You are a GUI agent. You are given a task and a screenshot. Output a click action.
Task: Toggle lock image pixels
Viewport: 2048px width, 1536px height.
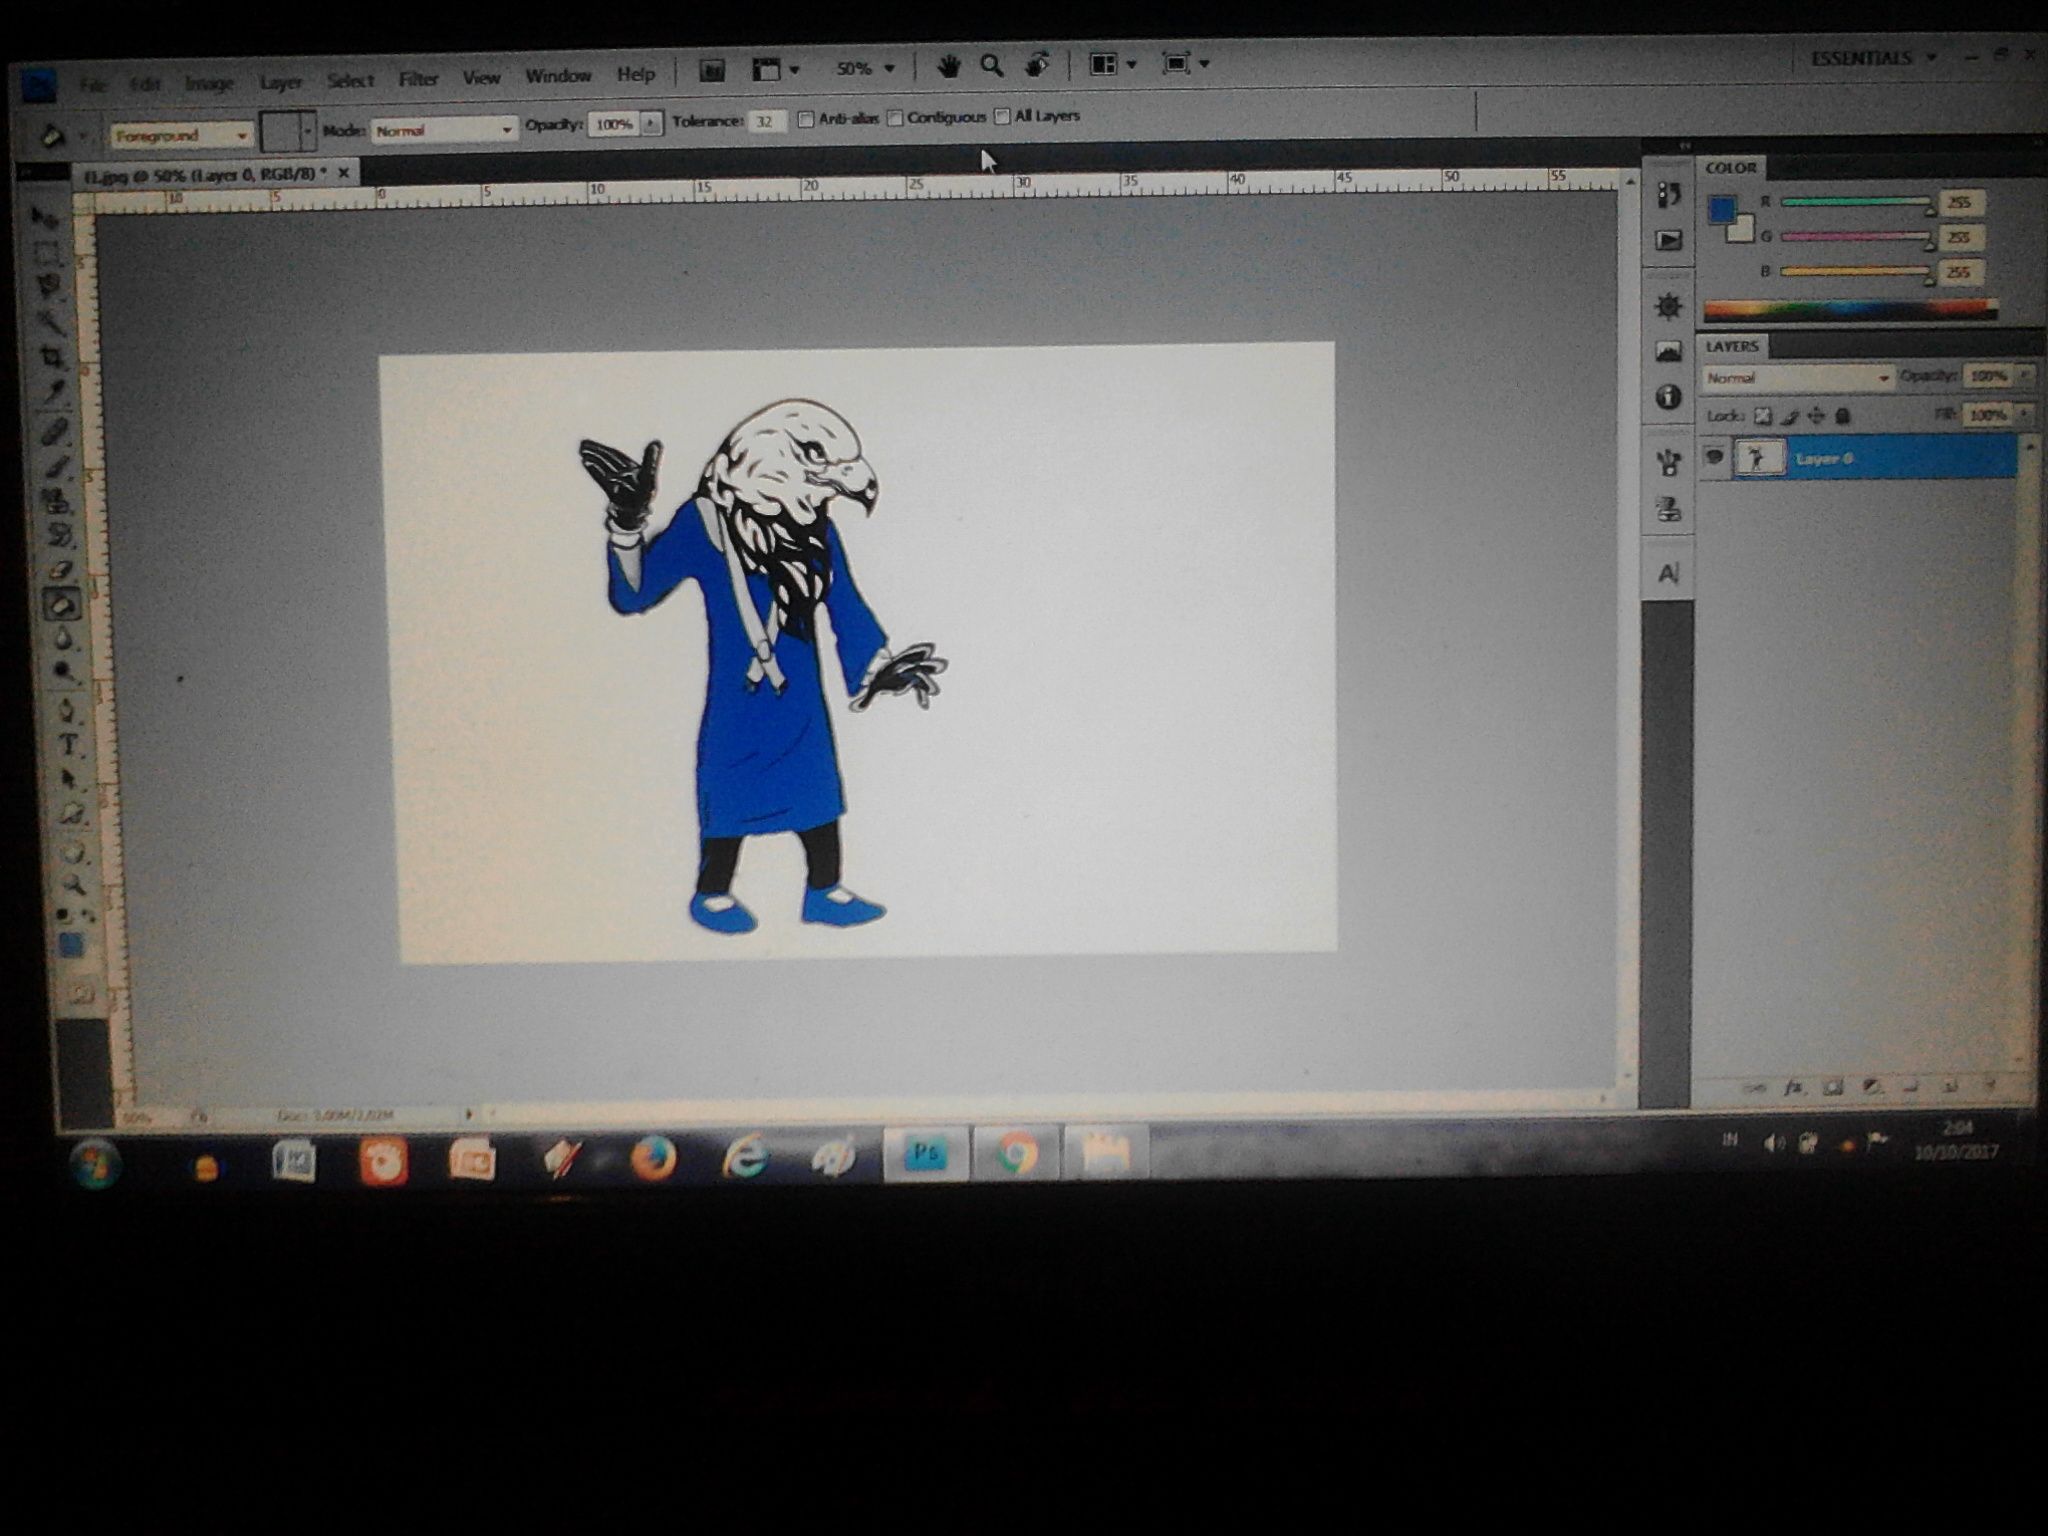pyautogui.click(x=1790, y=416)
